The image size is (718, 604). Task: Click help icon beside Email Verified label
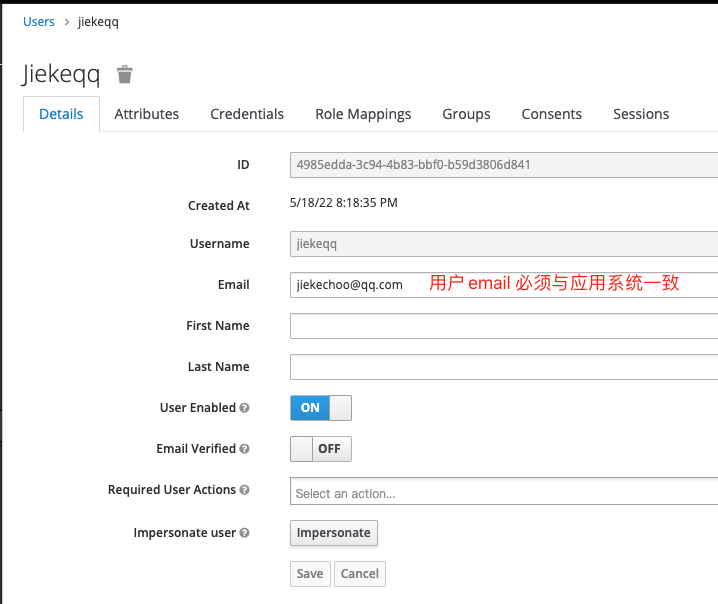(x=245, y=449)
